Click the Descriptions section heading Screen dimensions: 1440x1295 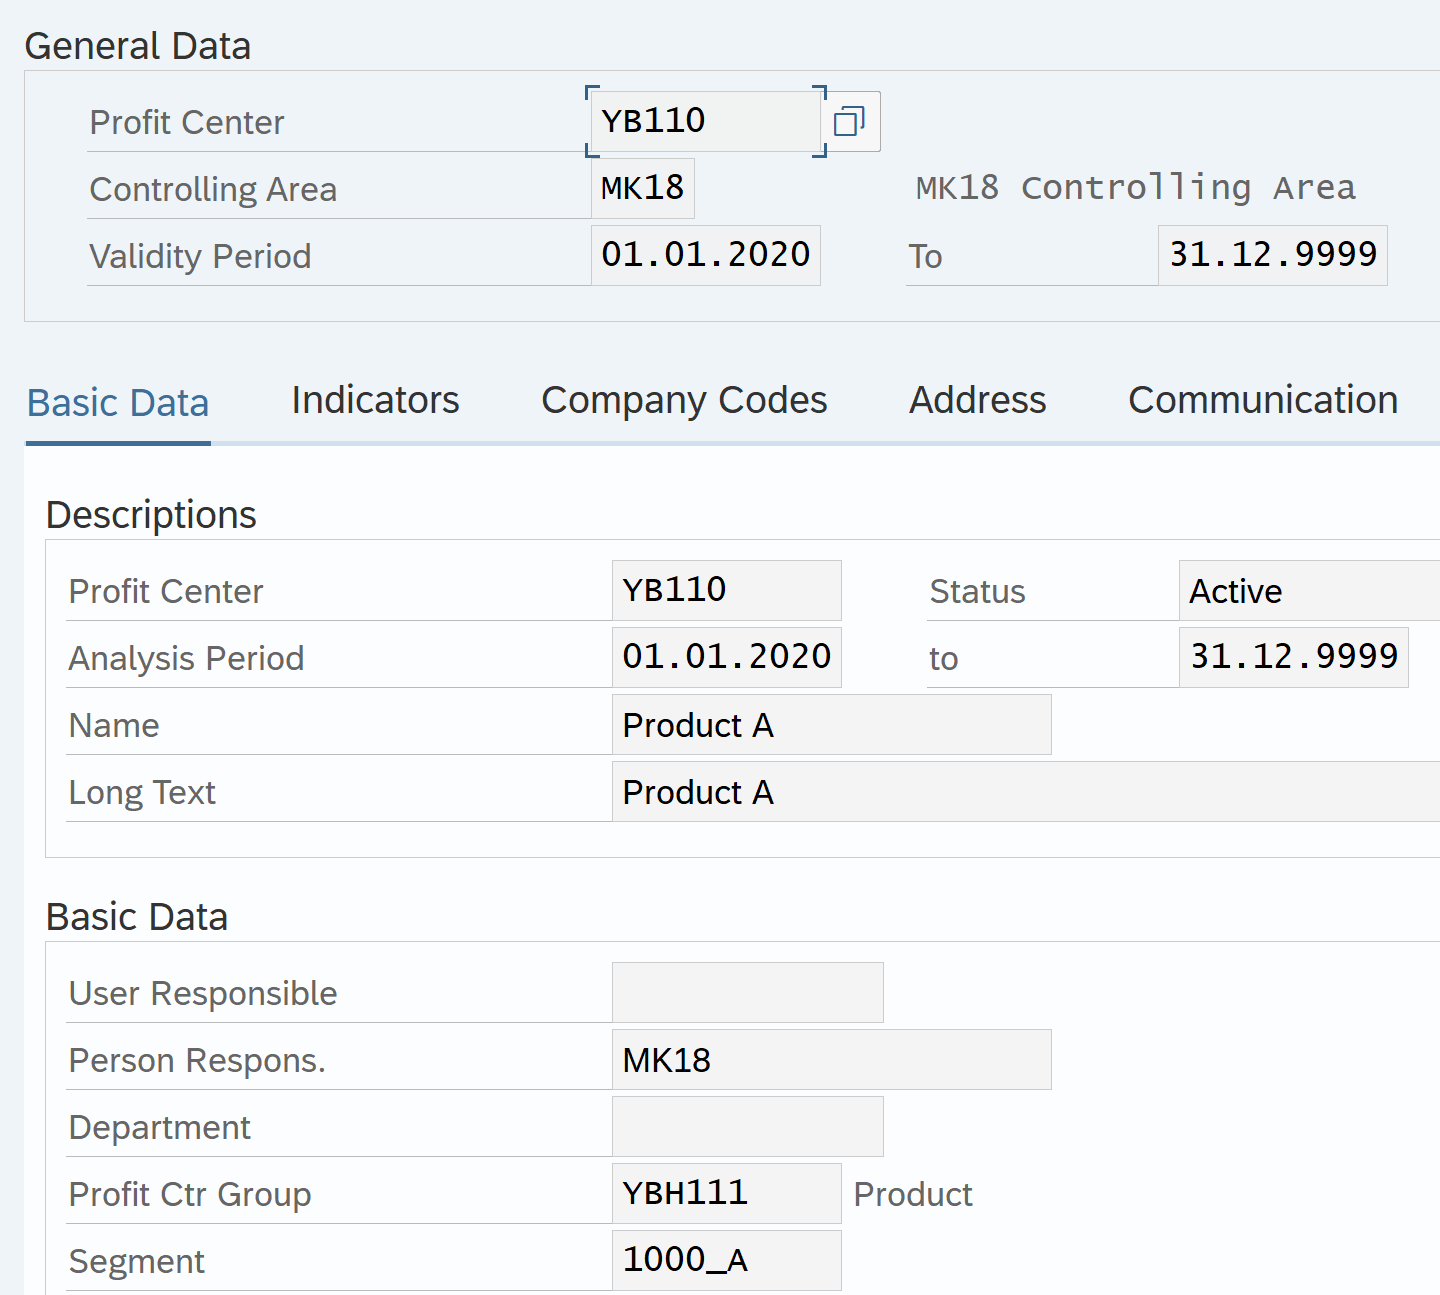pos(151,514)
